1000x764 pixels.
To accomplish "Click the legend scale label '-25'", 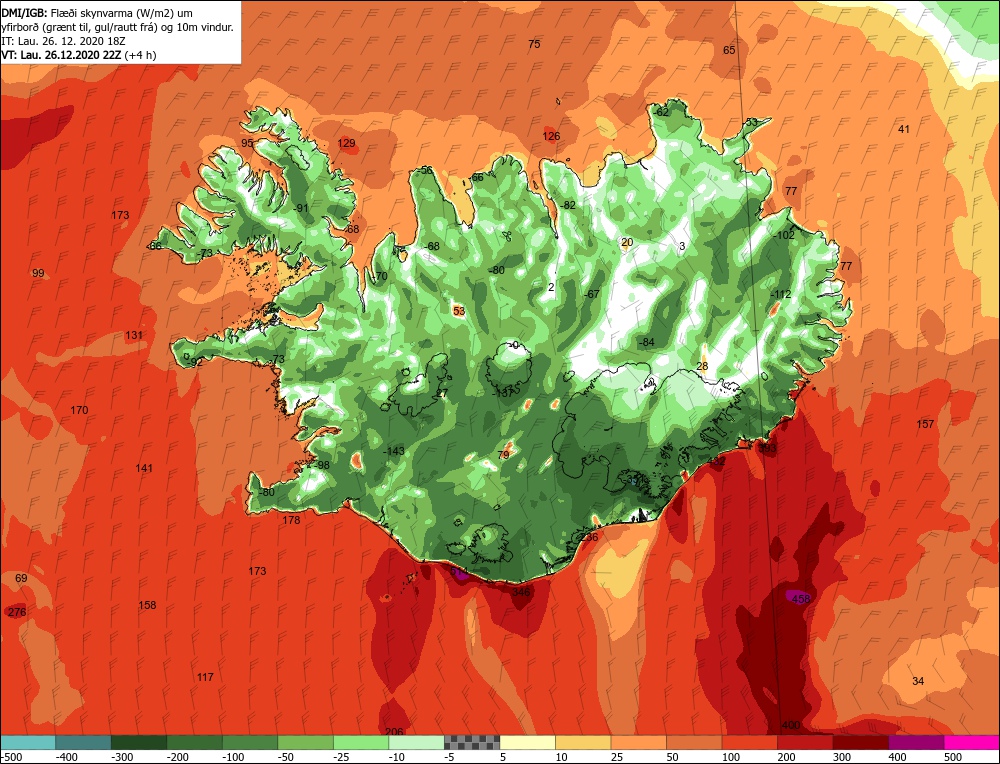I will point(342,757).
